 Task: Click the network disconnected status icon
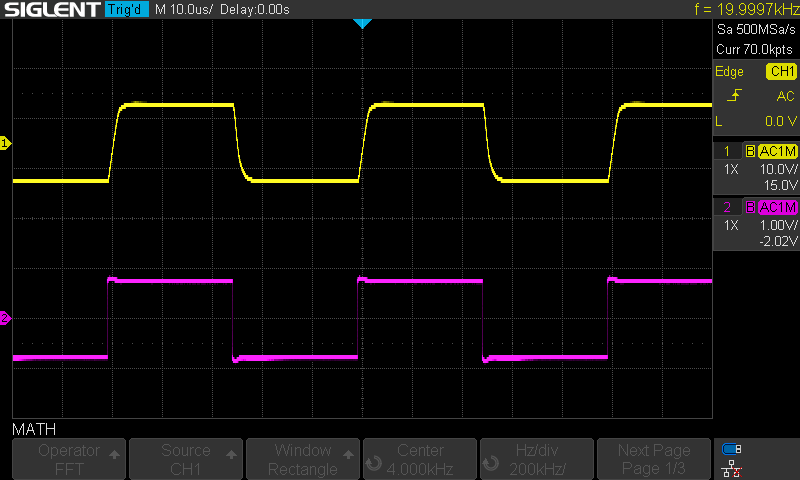tap(732, 468)
